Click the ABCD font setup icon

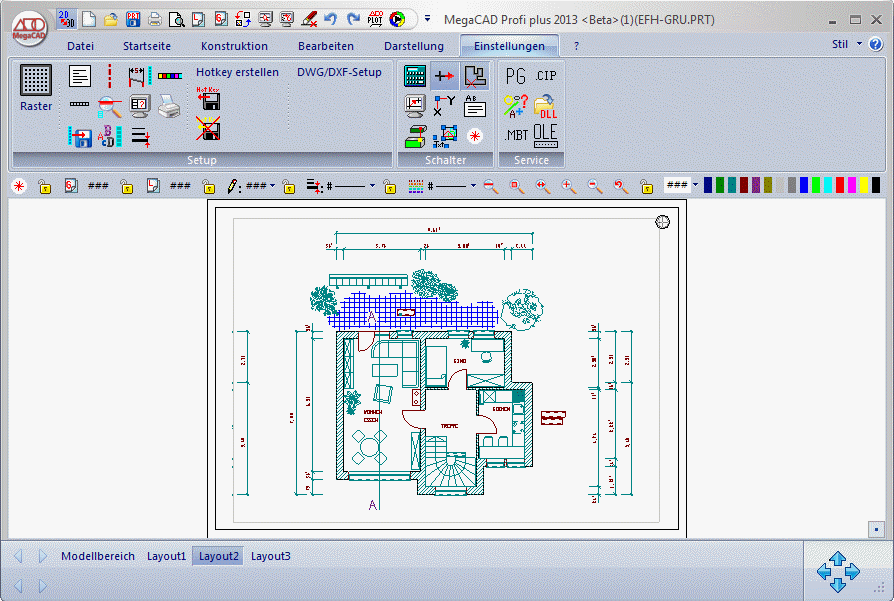(109, 136)
